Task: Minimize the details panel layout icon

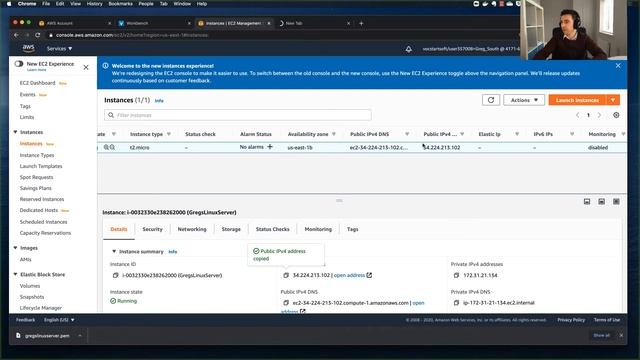Action: click(x=587, y=202)
